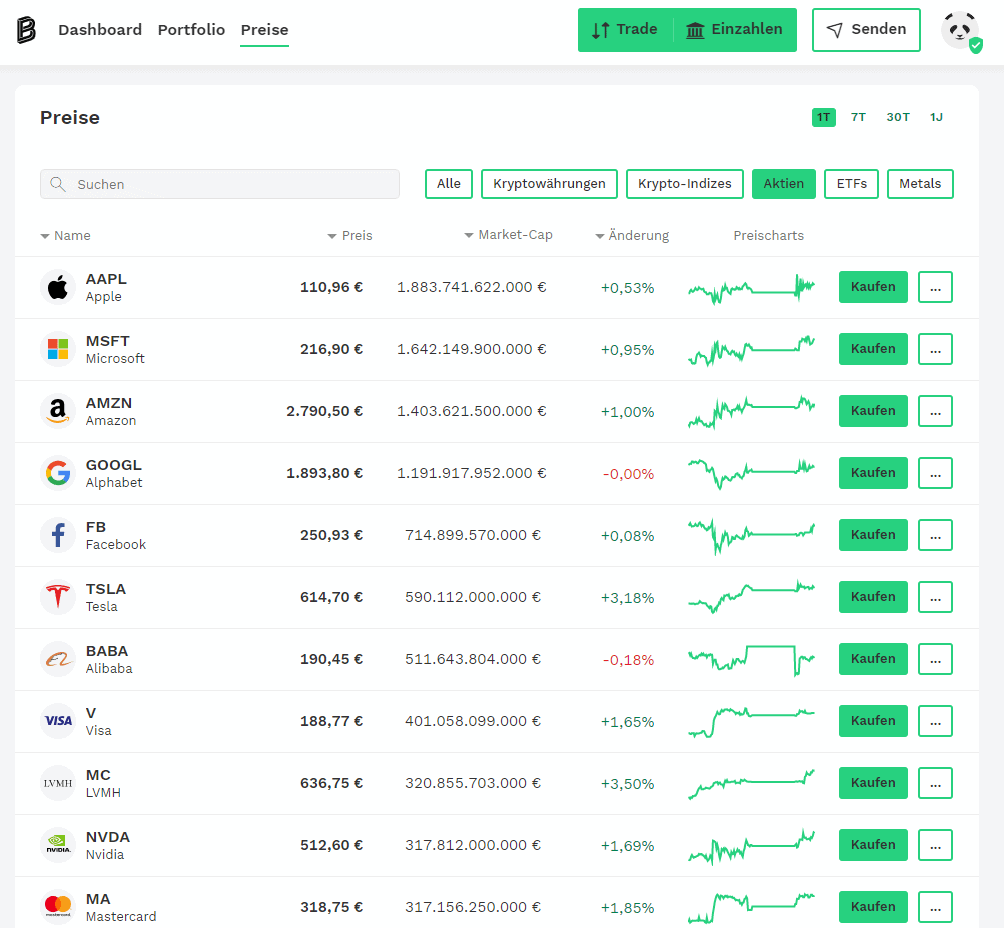Click the Alibaba logo icon

coord(58,659)
